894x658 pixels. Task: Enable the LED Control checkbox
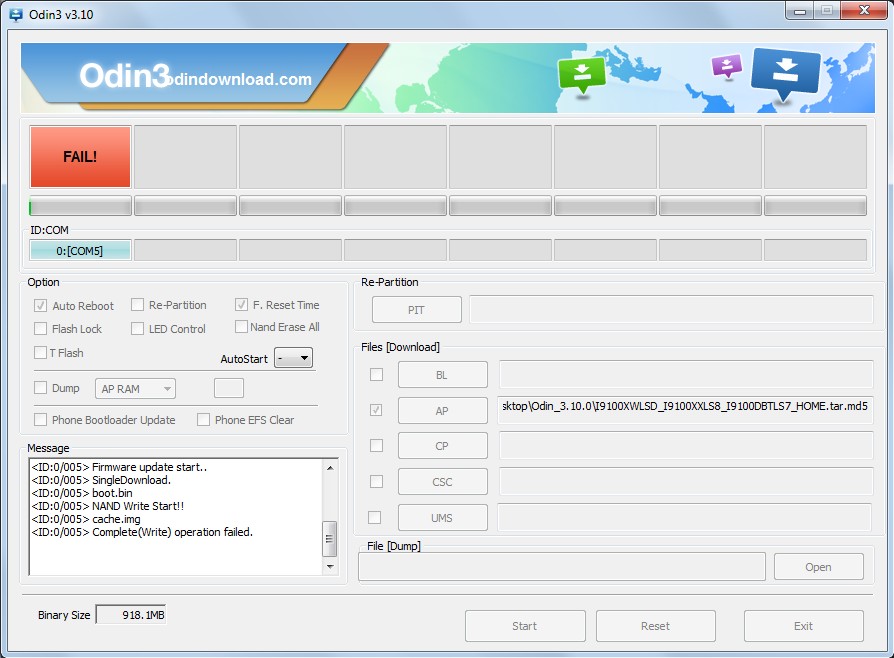[137, 329]
